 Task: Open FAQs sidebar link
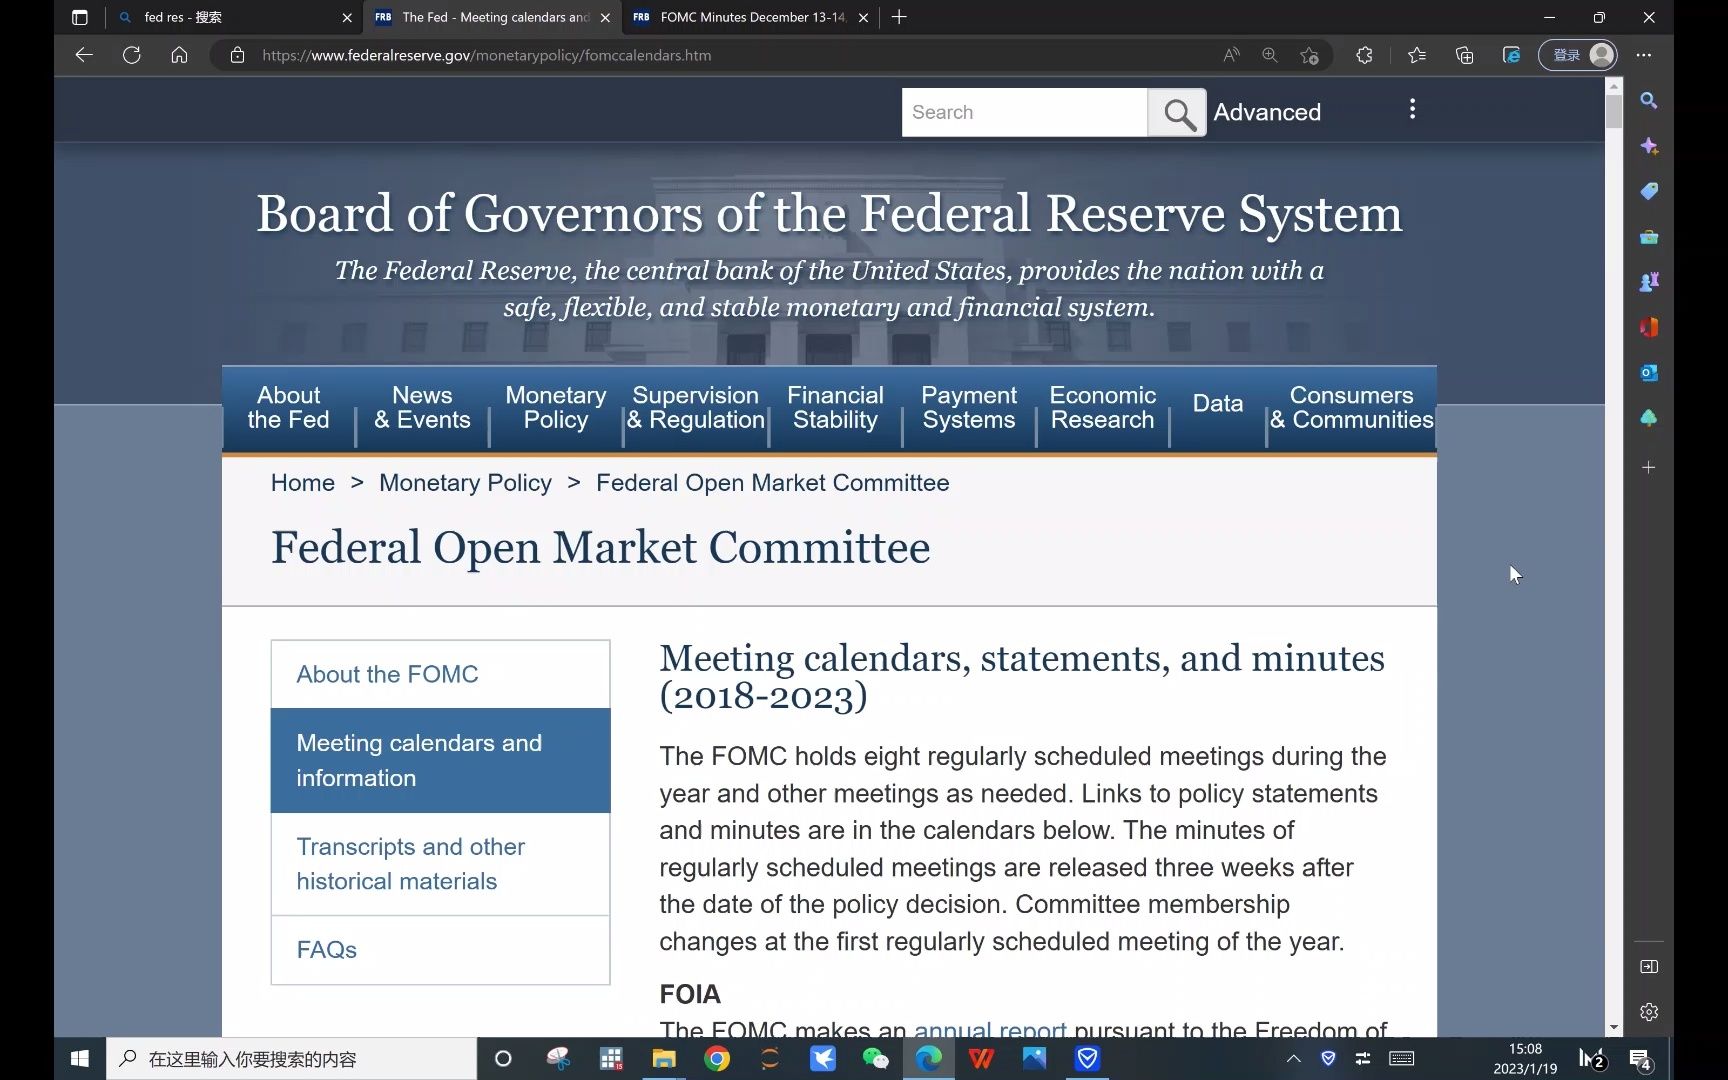440,950
